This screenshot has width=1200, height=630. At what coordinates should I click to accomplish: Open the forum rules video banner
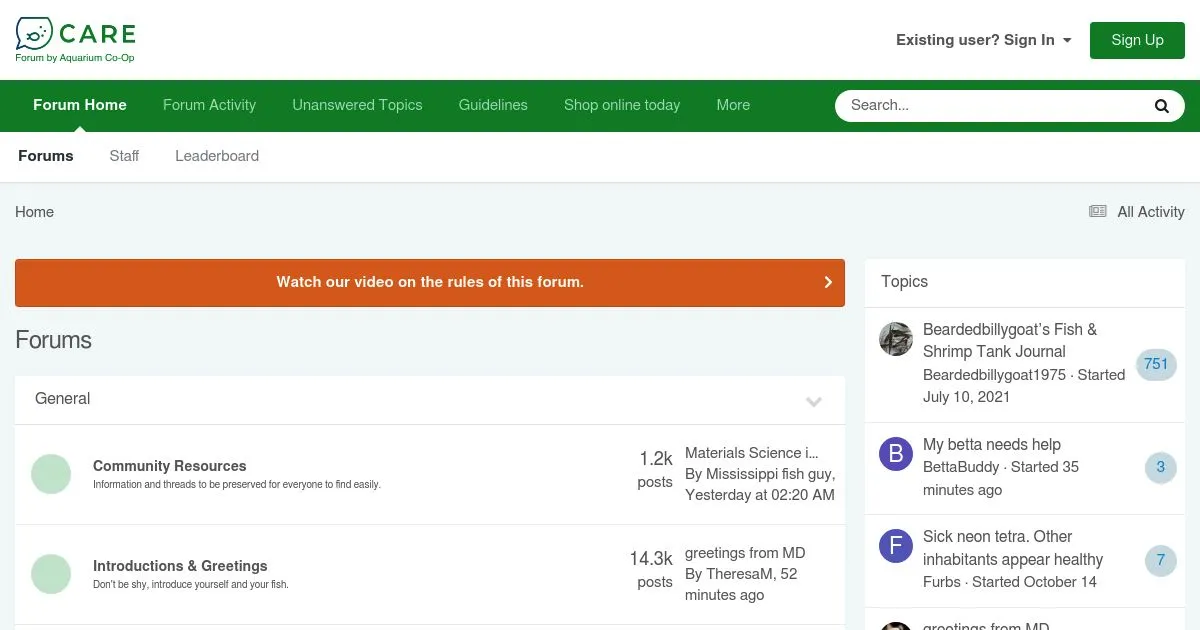pyautogui.click(x=429, y=282)
